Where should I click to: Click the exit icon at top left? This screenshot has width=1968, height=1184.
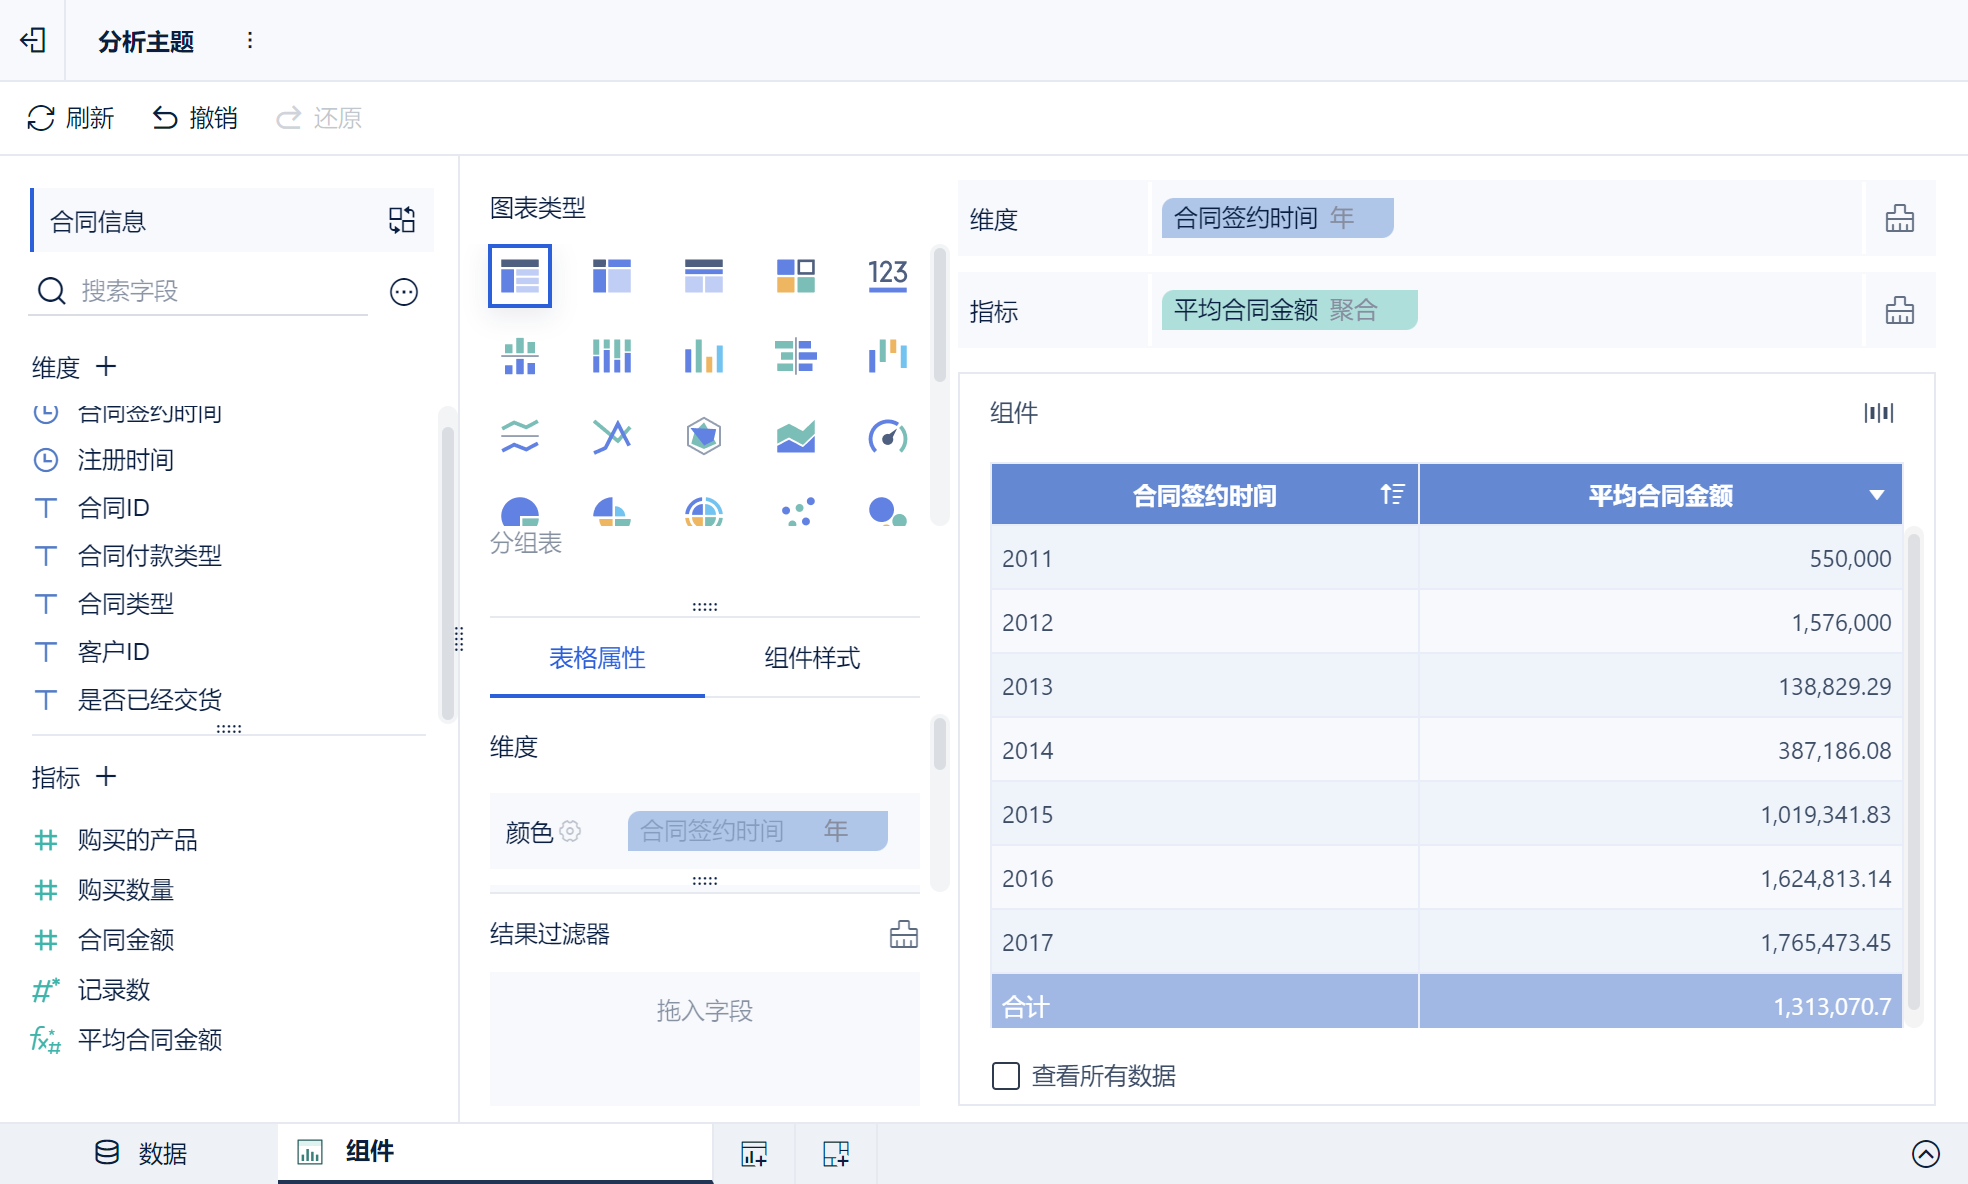point(33,41)
